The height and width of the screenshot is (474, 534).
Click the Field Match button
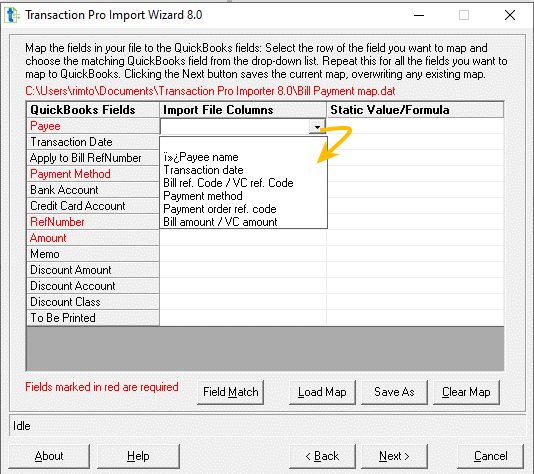231,392
